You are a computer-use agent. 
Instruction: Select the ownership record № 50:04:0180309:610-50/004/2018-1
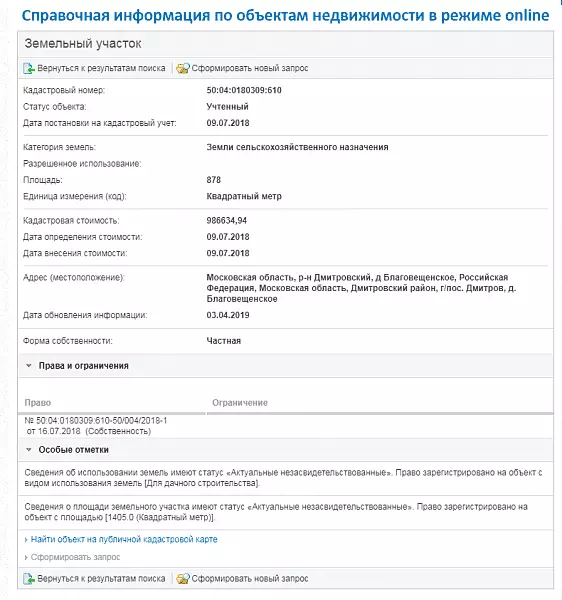pos(96,426)
